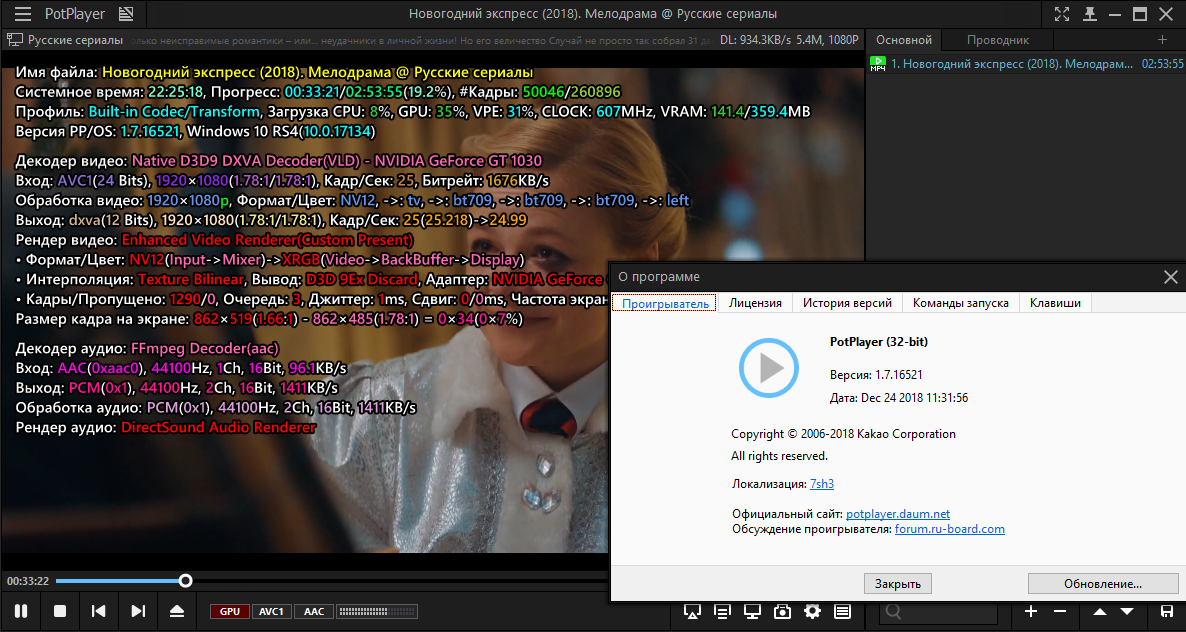Viewport: 1186px width, 632px height.
Task: Open the Лицензия tab in the about dialog
Action: coord(755,302)
